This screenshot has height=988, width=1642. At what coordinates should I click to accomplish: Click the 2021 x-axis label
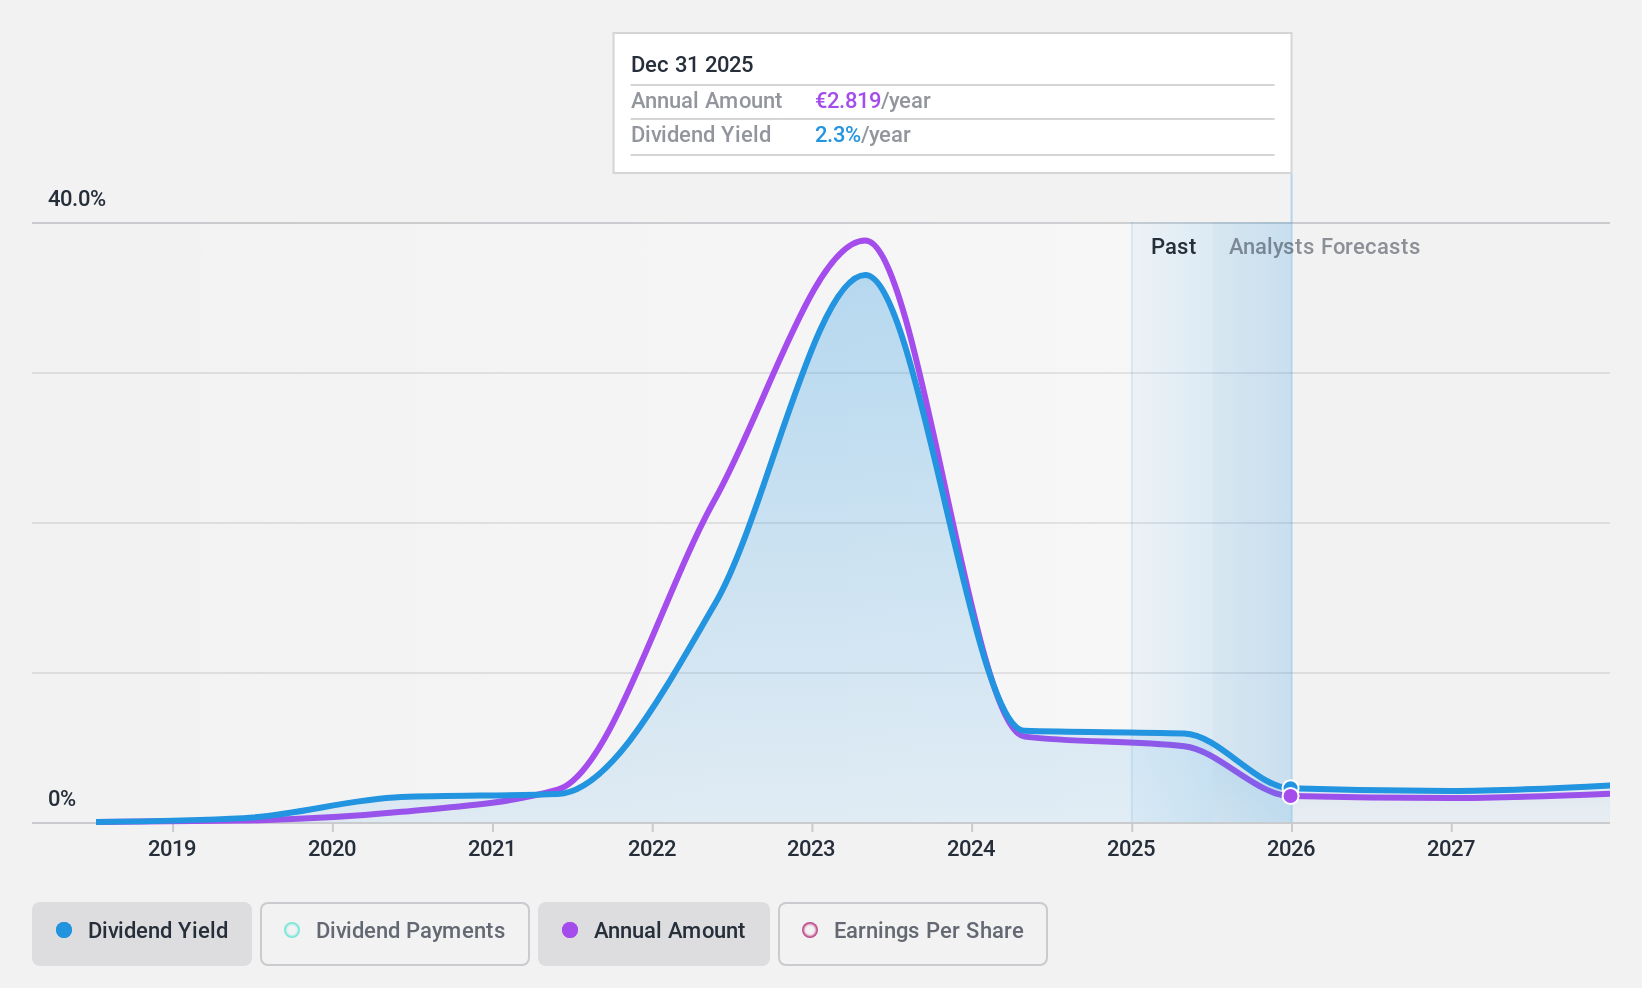492,849
